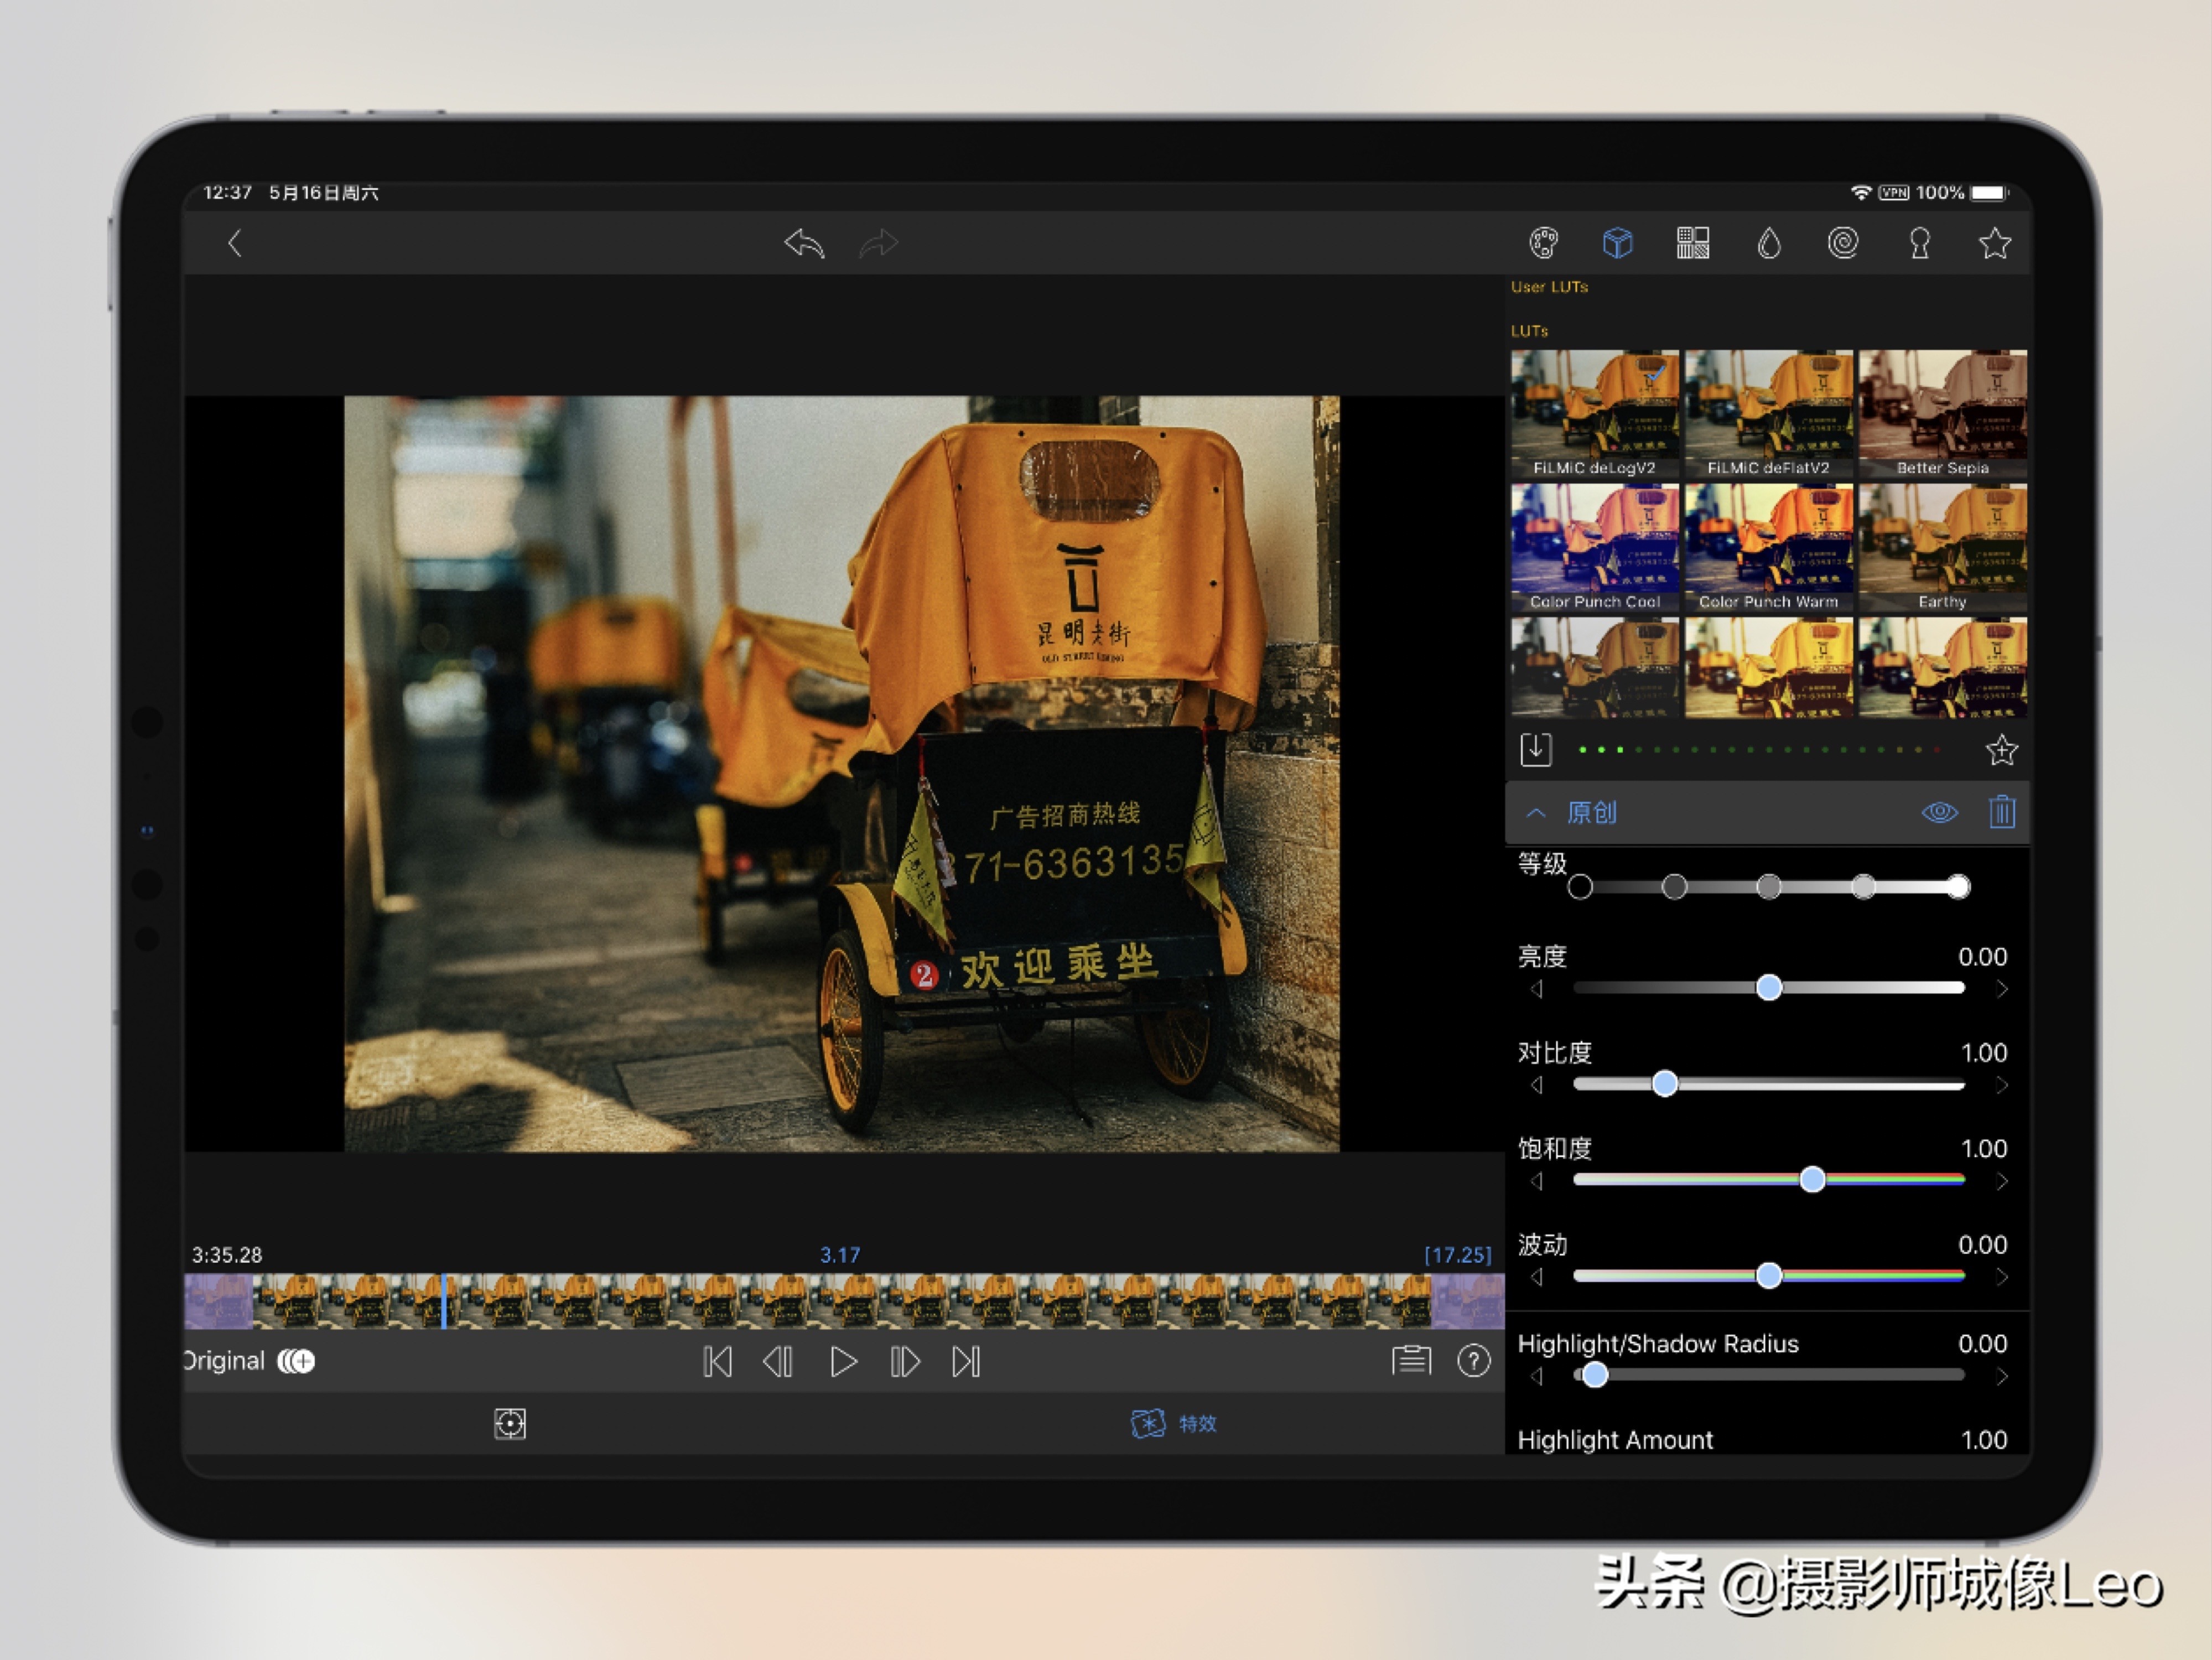Open the 特效 effects tab
The image size is (2212, 1660).
pos(1175,1424)
